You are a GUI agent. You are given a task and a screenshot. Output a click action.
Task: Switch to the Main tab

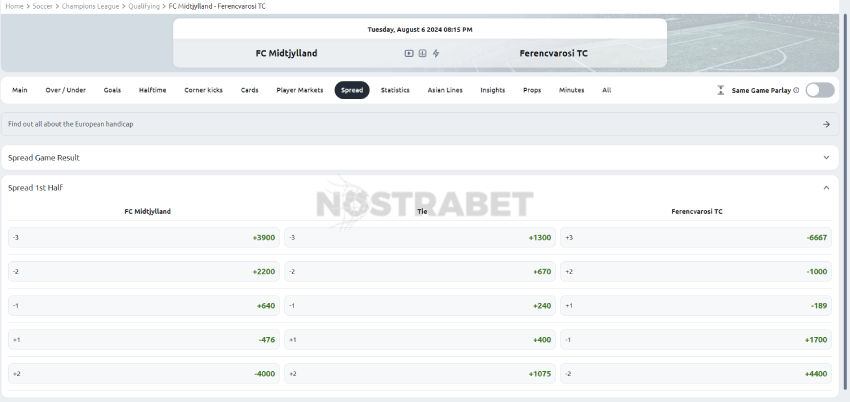click(x=20, y=90)
